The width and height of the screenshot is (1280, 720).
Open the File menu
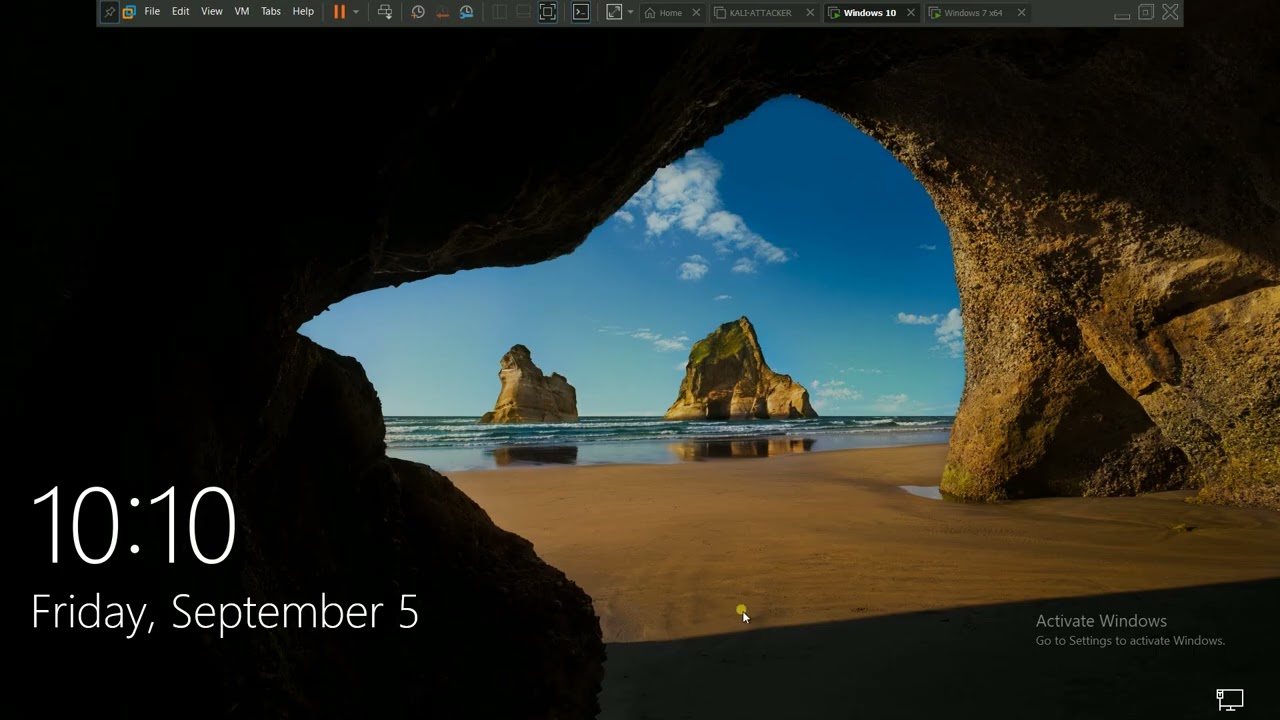tap(152, 12)
